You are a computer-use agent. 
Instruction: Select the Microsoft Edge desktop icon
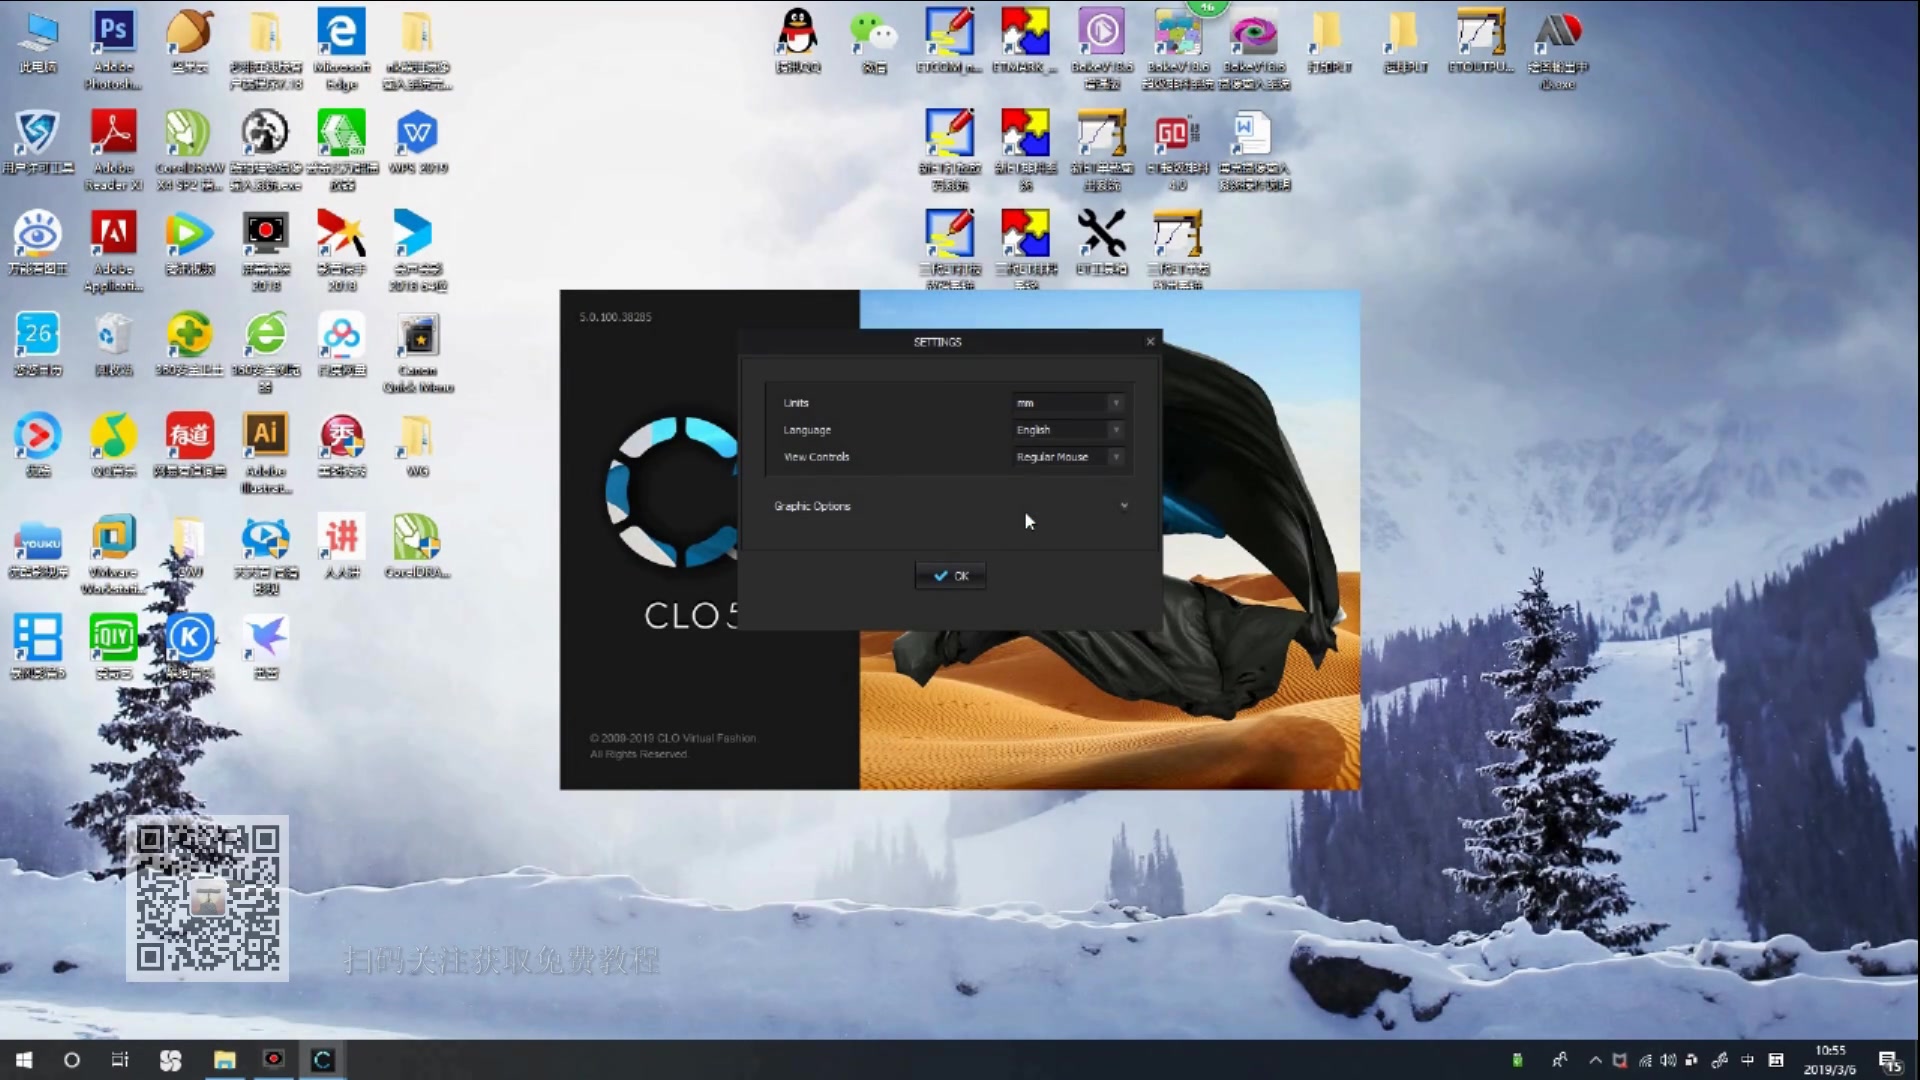(341, 34)
